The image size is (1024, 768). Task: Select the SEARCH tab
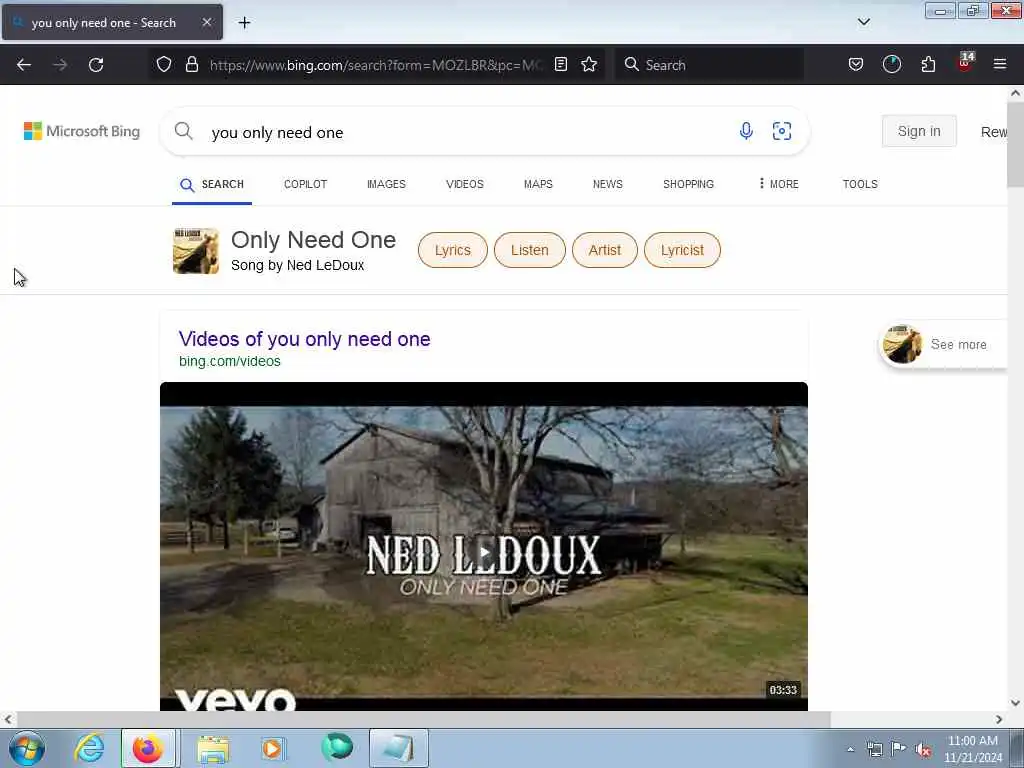click(212, 185)
